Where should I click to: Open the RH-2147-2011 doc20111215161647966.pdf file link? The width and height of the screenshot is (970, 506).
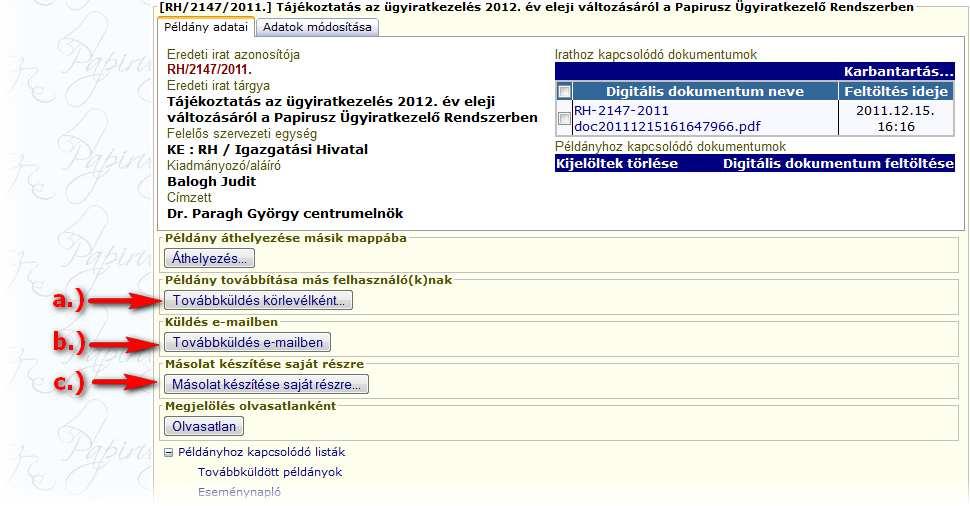[667, 119]
